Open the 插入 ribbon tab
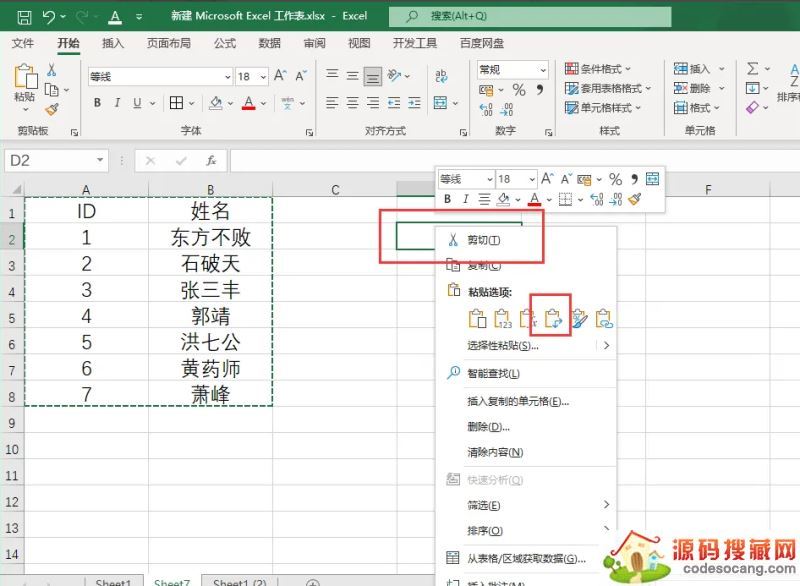This screenshot has height=586, width=800. 113,43
